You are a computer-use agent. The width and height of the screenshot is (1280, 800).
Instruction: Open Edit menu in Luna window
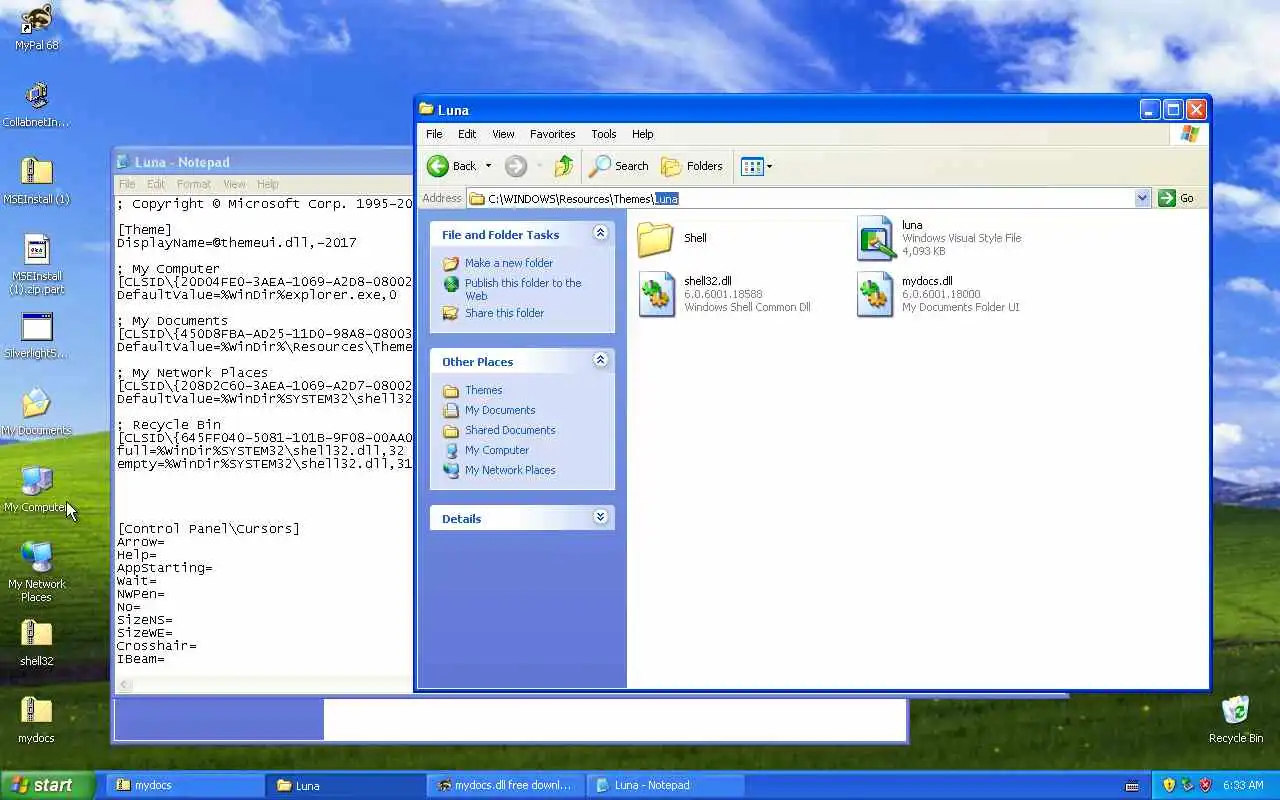467,134
